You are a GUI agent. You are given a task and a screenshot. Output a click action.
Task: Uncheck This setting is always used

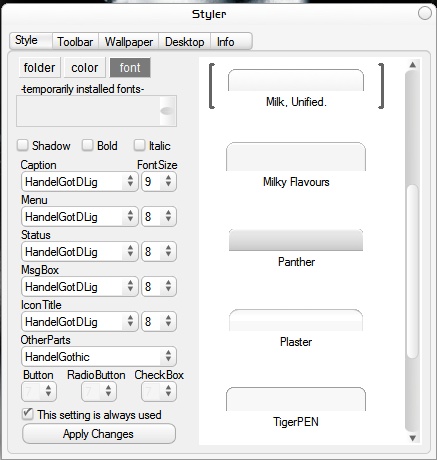(x=27, y=414)
